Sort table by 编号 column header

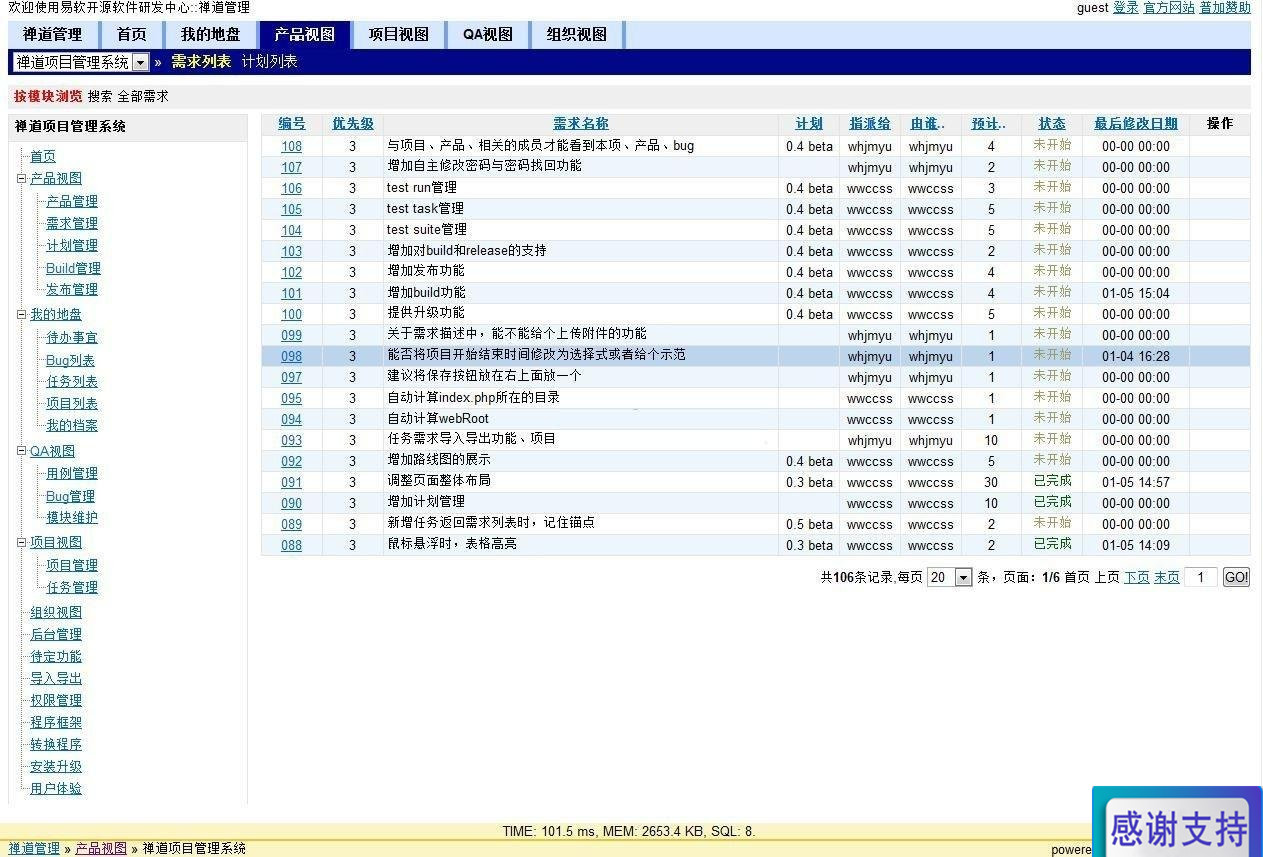tap(292, 124)
